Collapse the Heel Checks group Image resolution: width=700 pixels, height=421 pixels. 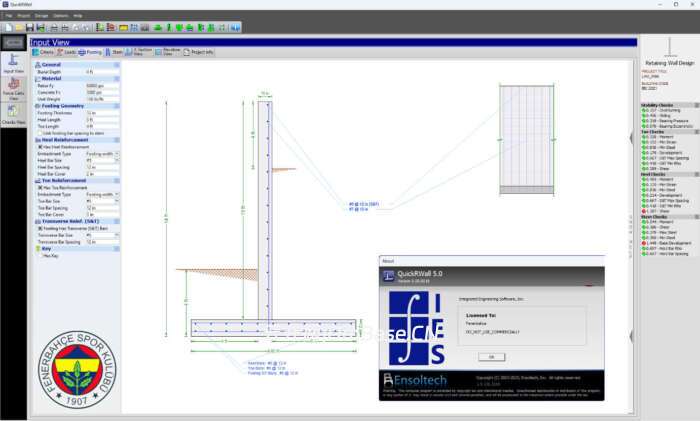(696, 174)
